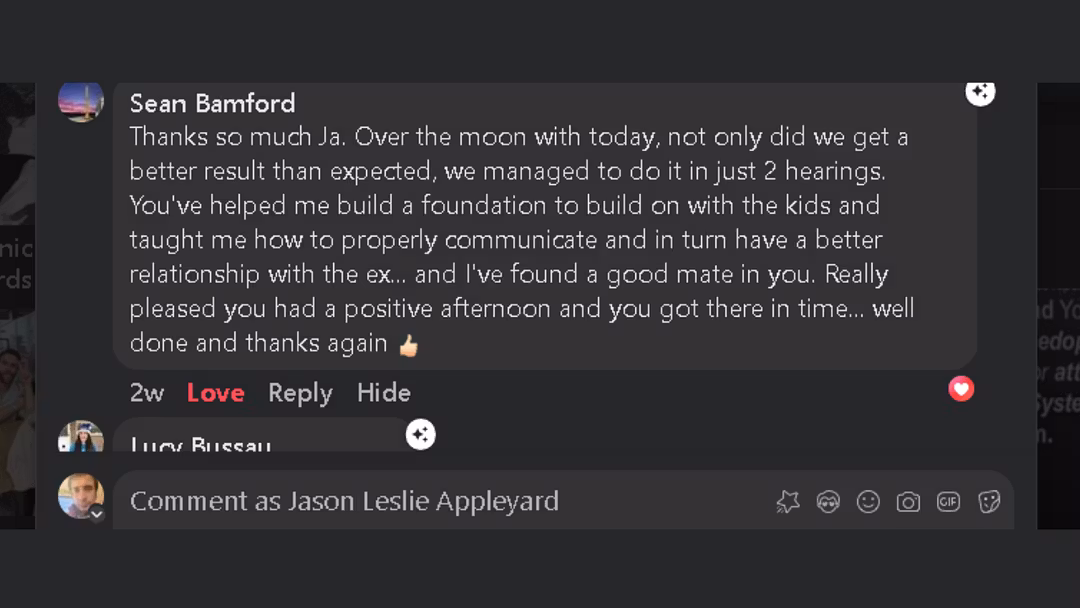Insert an emoji via smiley icon

coord(868,502)
